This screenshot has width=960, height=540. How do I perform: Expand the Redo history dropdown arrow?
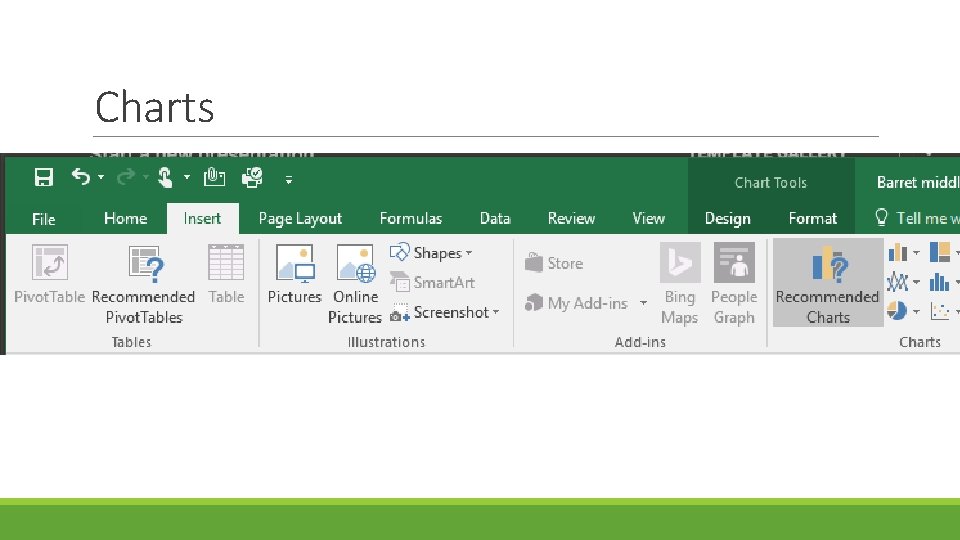pyautogui.click(x=146, y=178)
